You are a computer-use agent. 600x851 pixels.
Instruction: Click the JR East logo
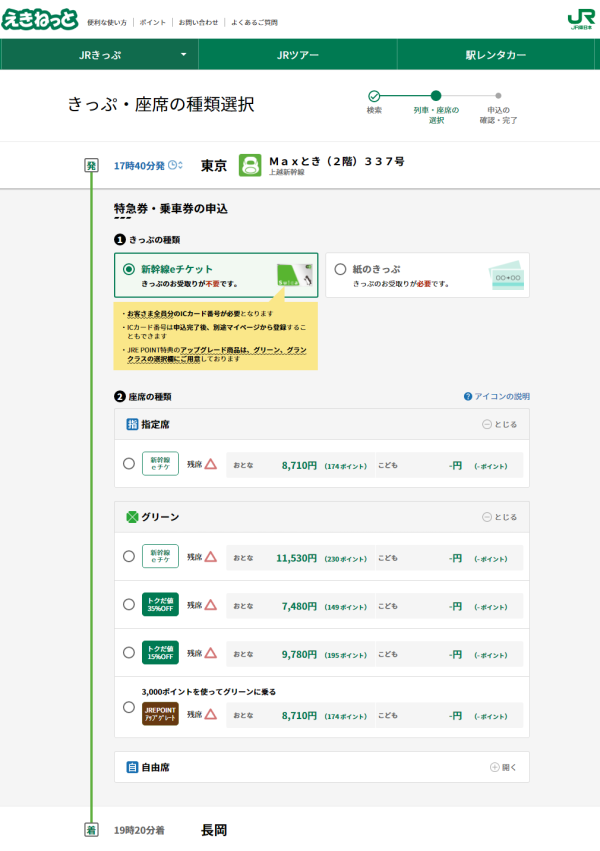pyautogui.click(x=581, y=20)
